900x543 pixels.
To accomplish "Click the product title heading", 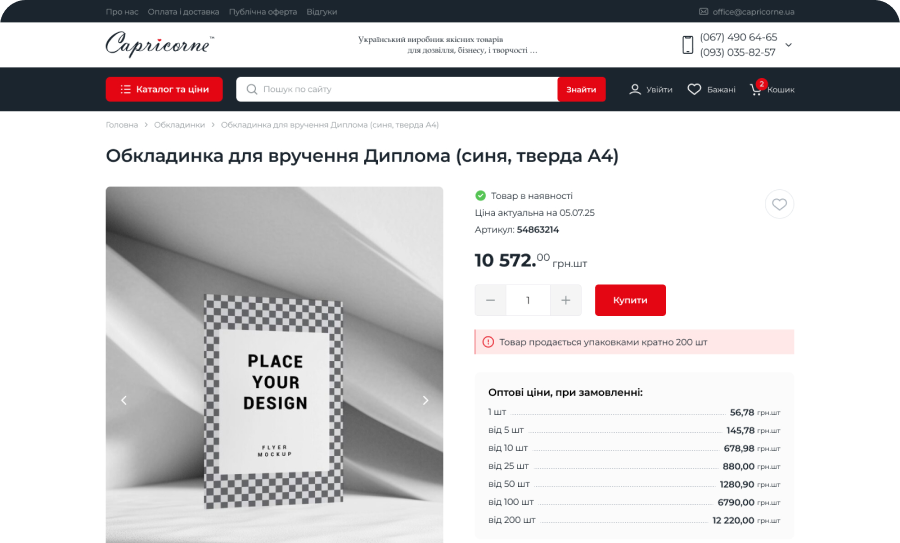I will (x=362, y=156).
